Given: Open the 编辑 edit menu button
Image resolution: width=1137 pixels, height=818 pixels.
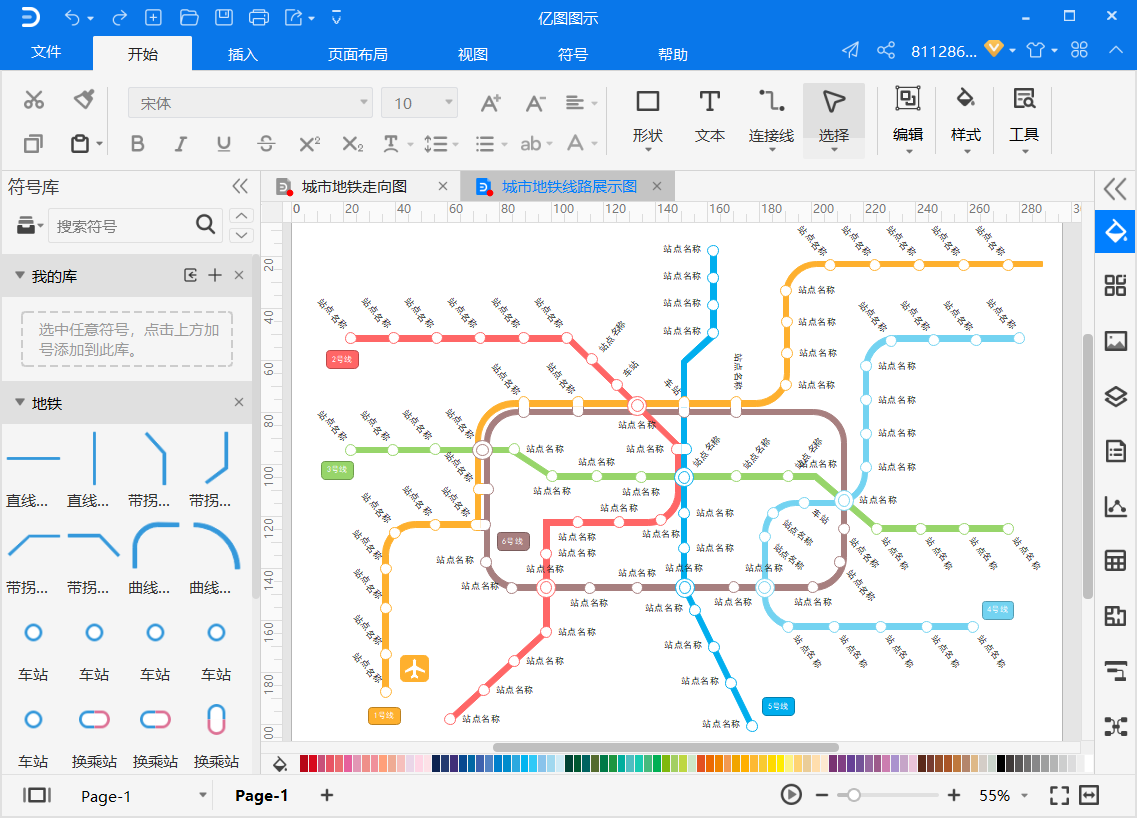Looking at the screenshot, I should point(908,120).
